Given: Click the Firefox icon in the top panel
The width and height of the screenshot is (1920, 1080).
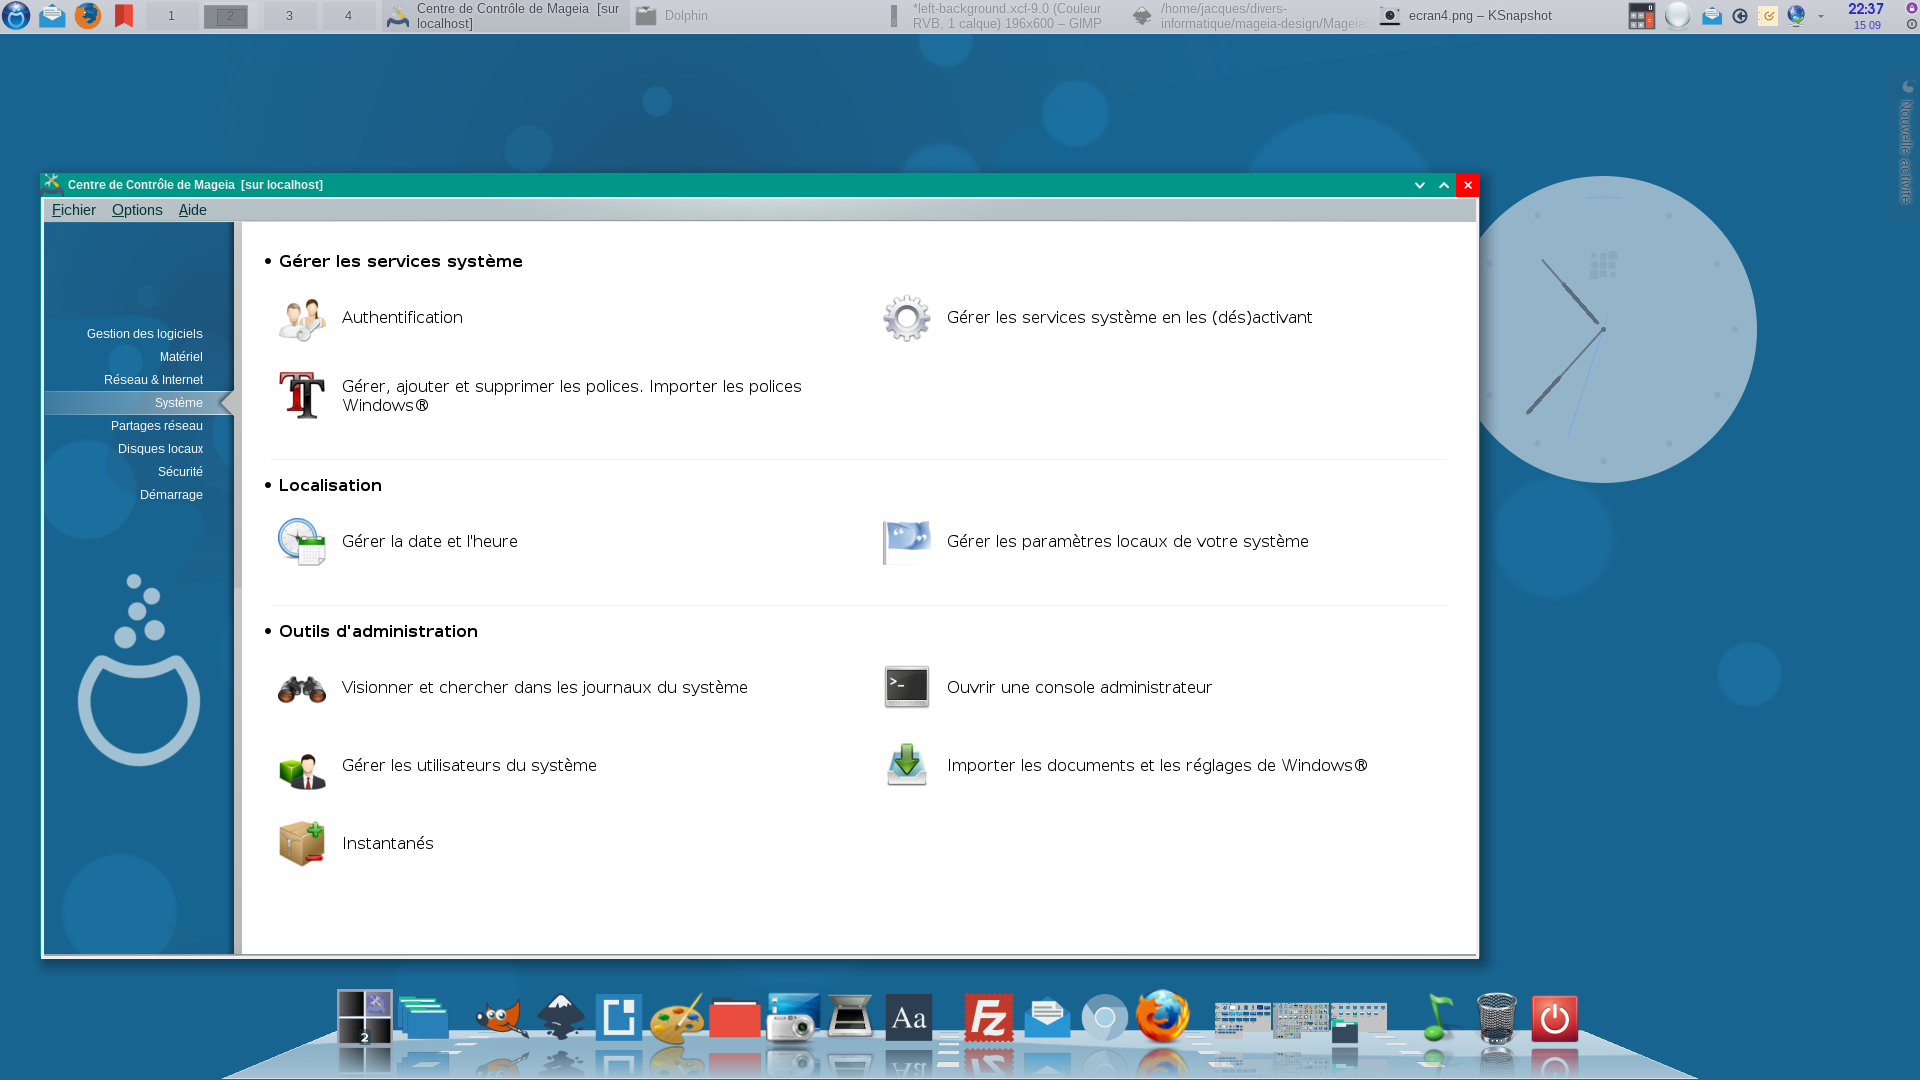Looking at the screenshot, I should (88, 16).
